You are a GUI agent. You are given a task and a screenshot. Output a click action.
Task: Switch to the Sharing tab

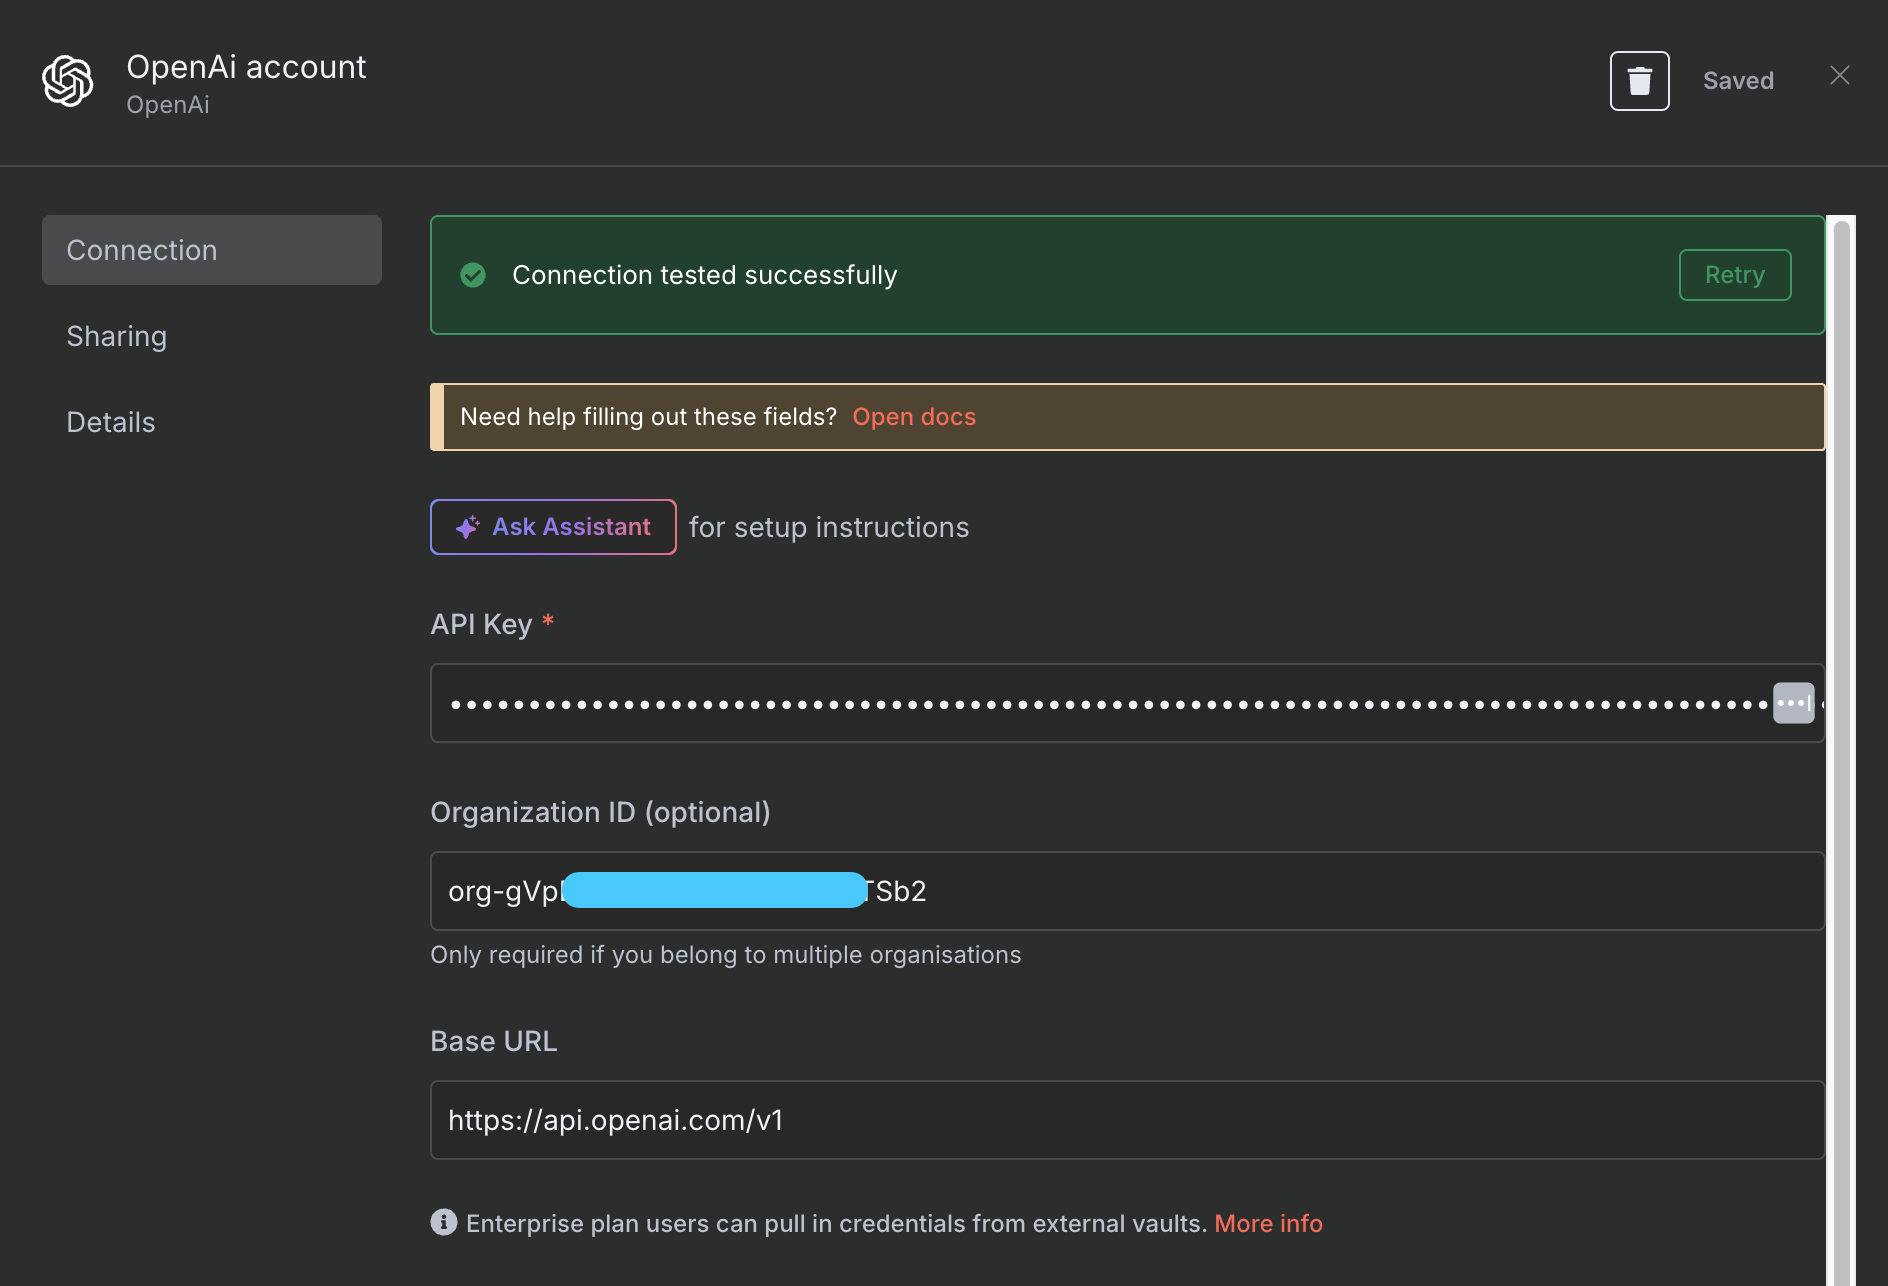[x=117, y=336]
